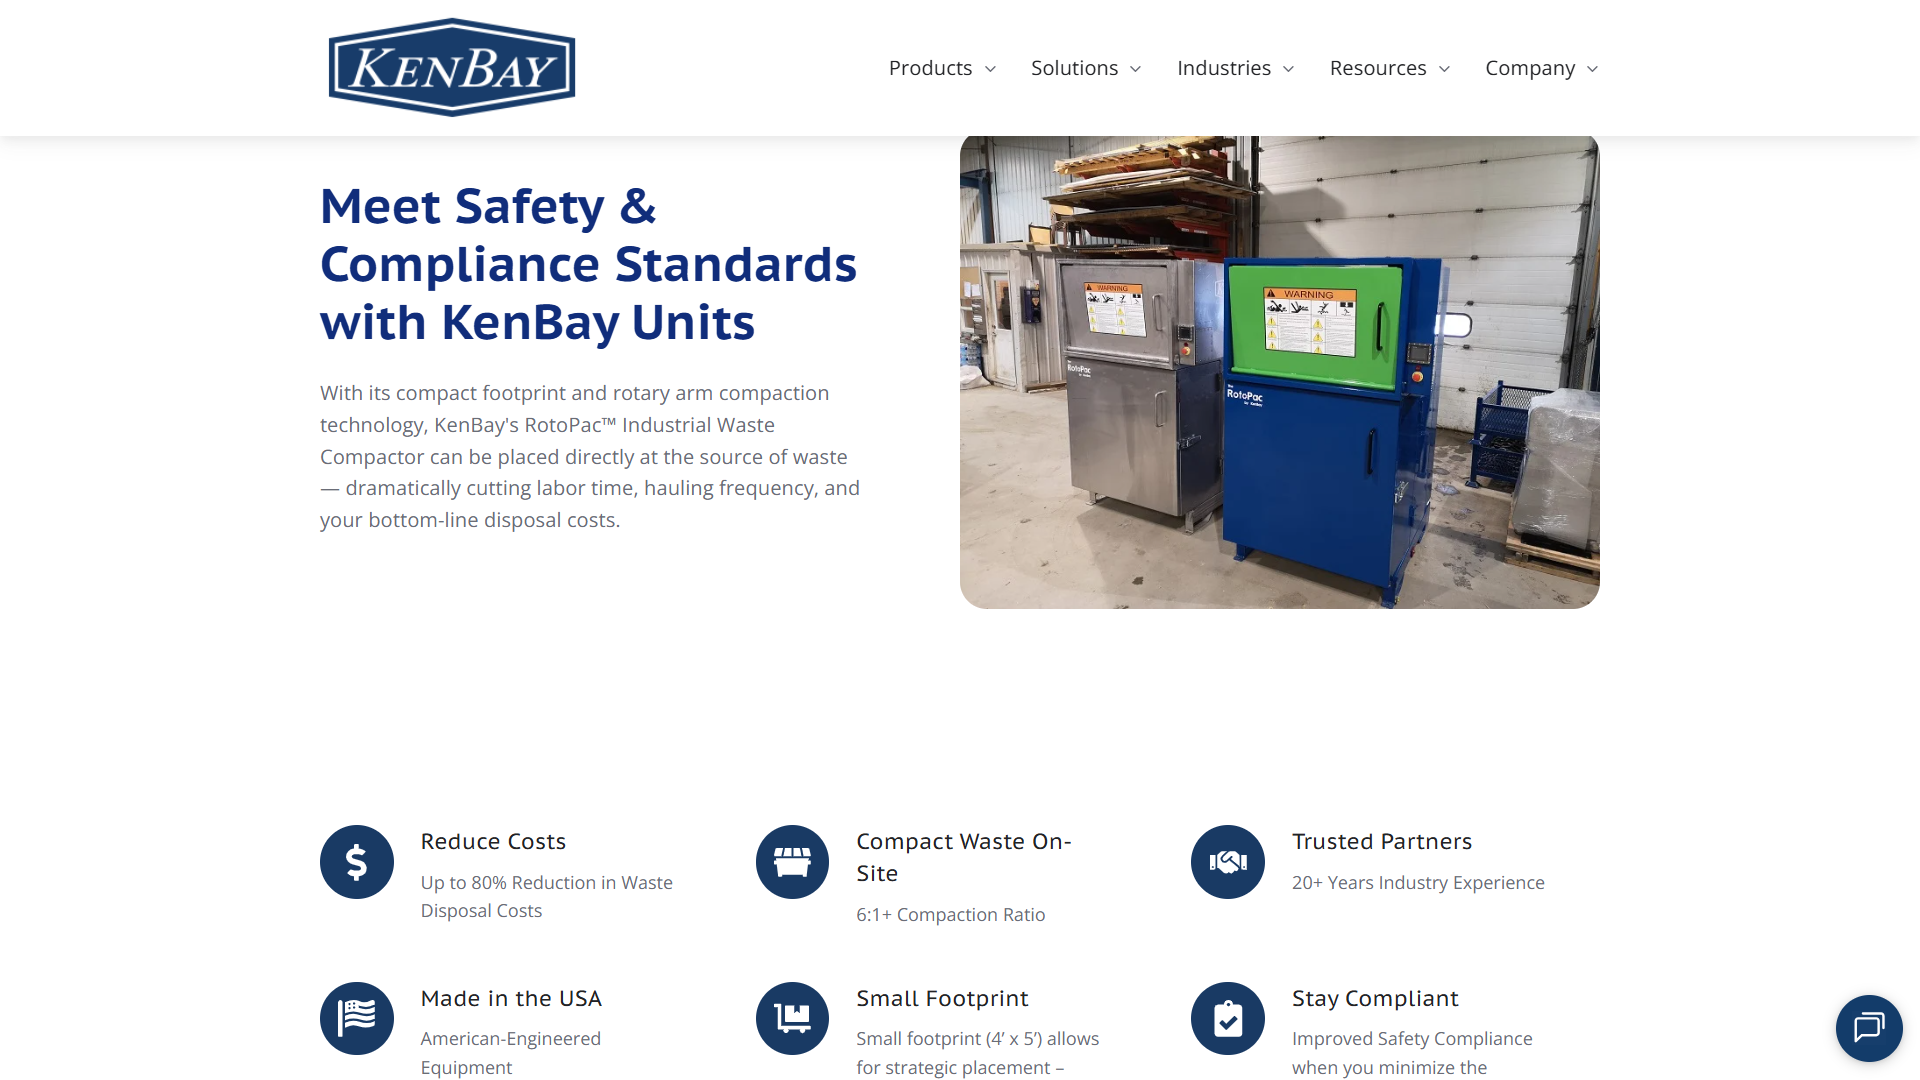Expand the chevron next to Products
1920x1080 pixels.
[x=990, y=69]
